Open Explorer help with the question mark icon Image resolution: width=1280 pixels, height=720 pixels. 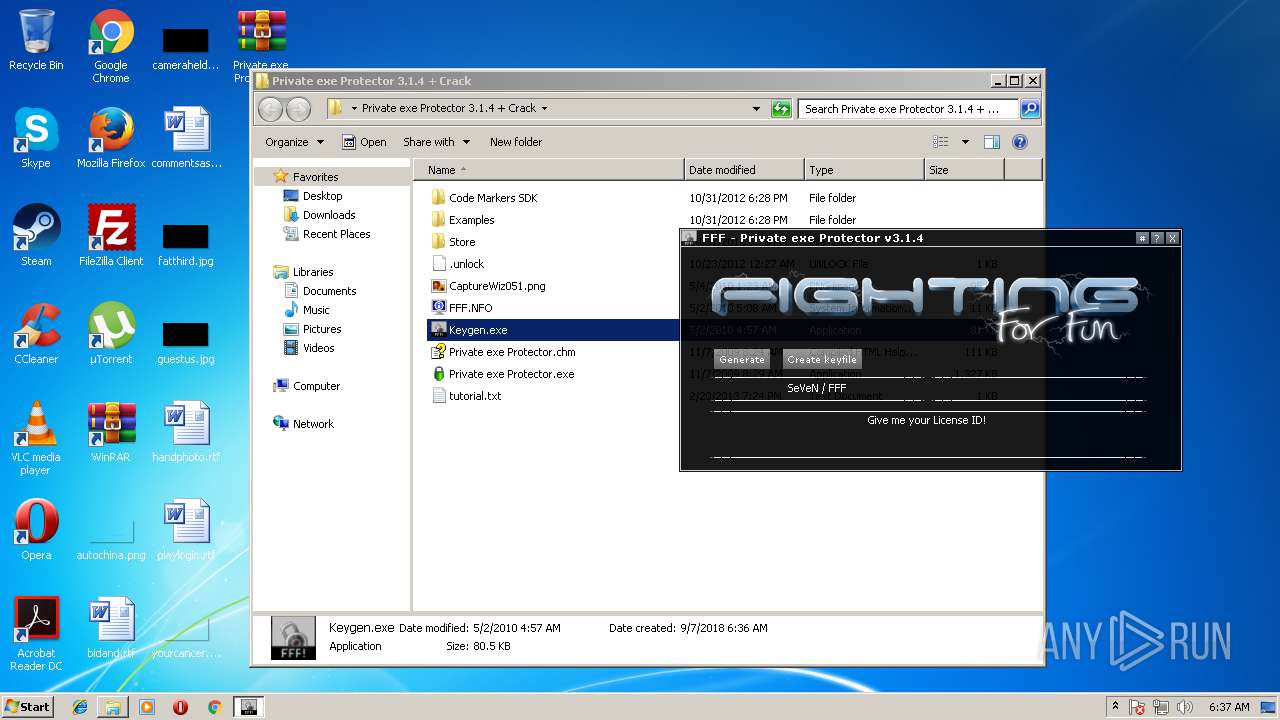click(x=1020, y=142)
